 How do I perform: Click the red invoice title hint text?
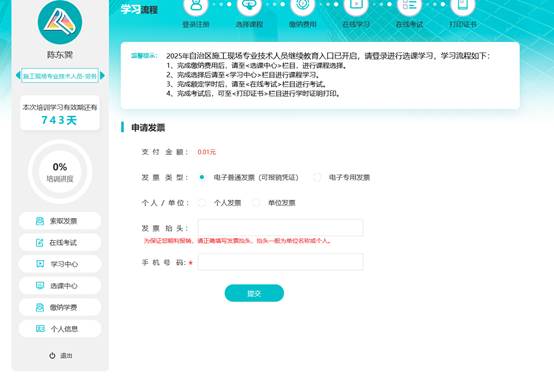237,241
